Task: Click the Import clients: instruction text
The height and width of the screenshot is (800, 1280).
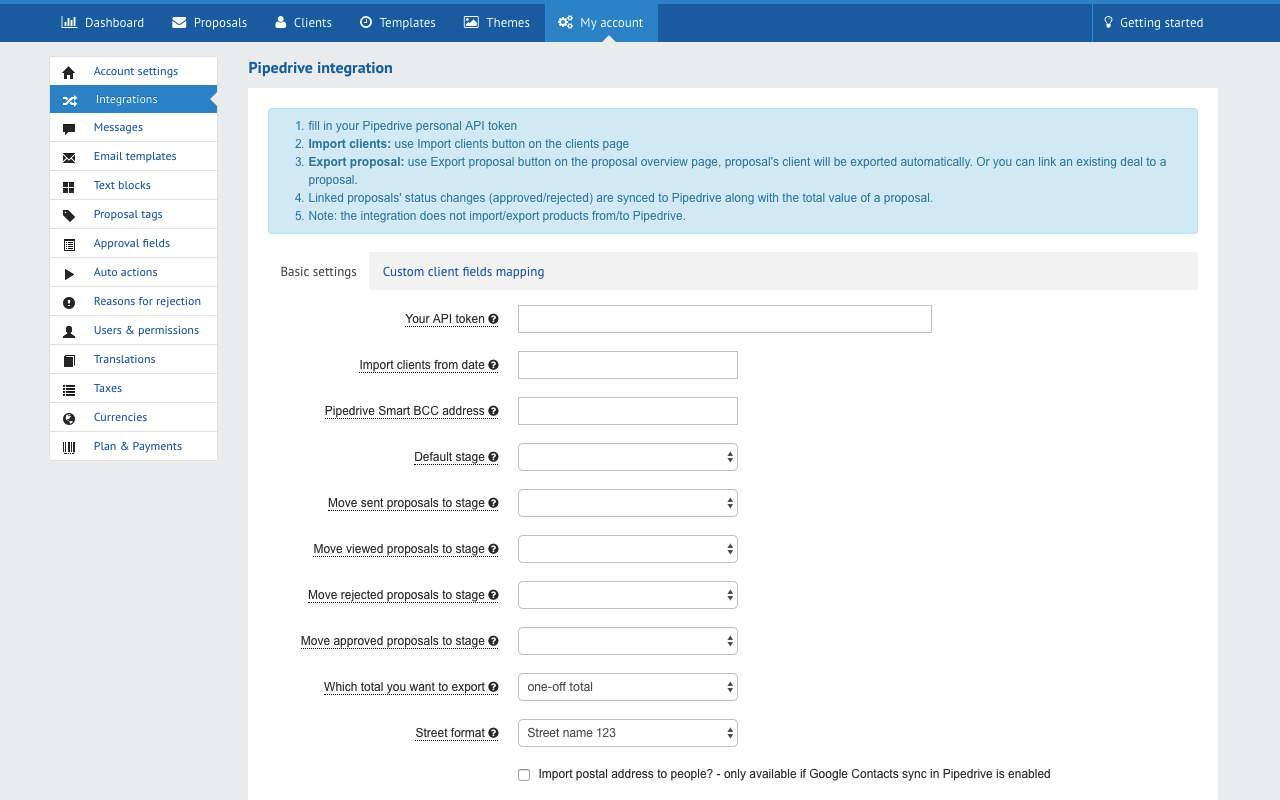Action: [x=349, y=144]
